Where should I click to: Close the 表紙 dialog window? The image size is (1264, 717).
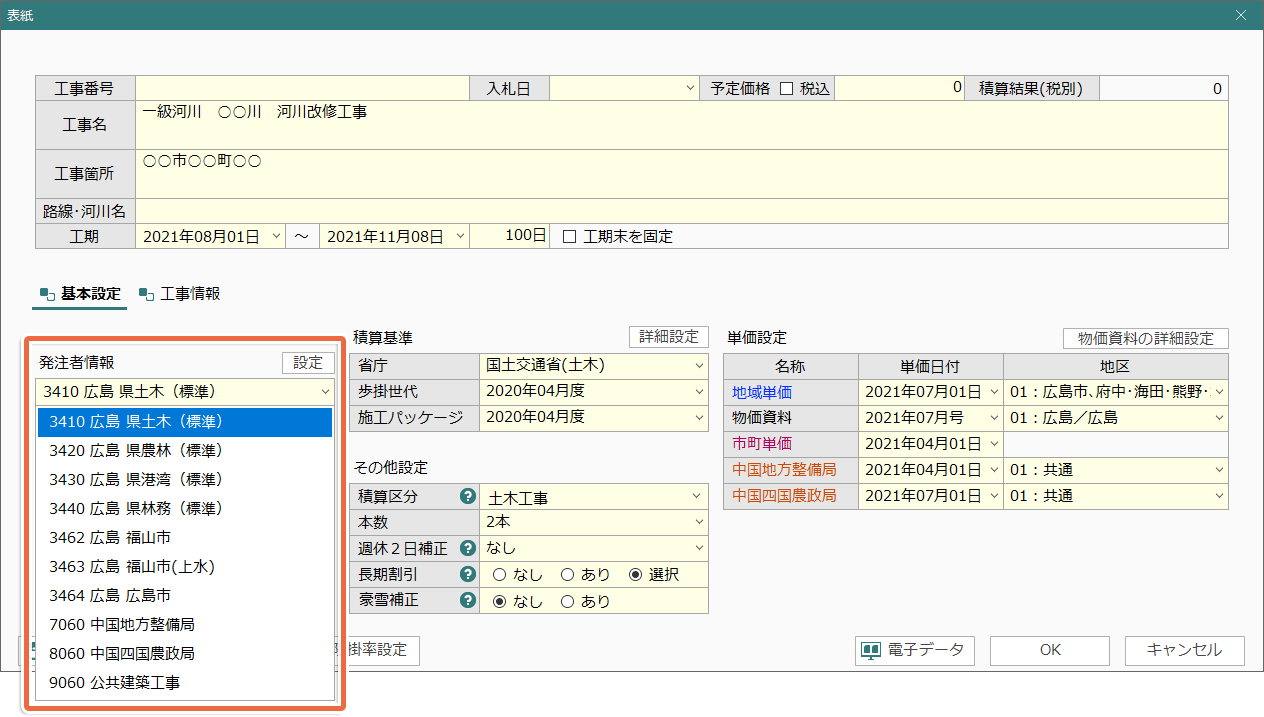(x=1241, y=15)
